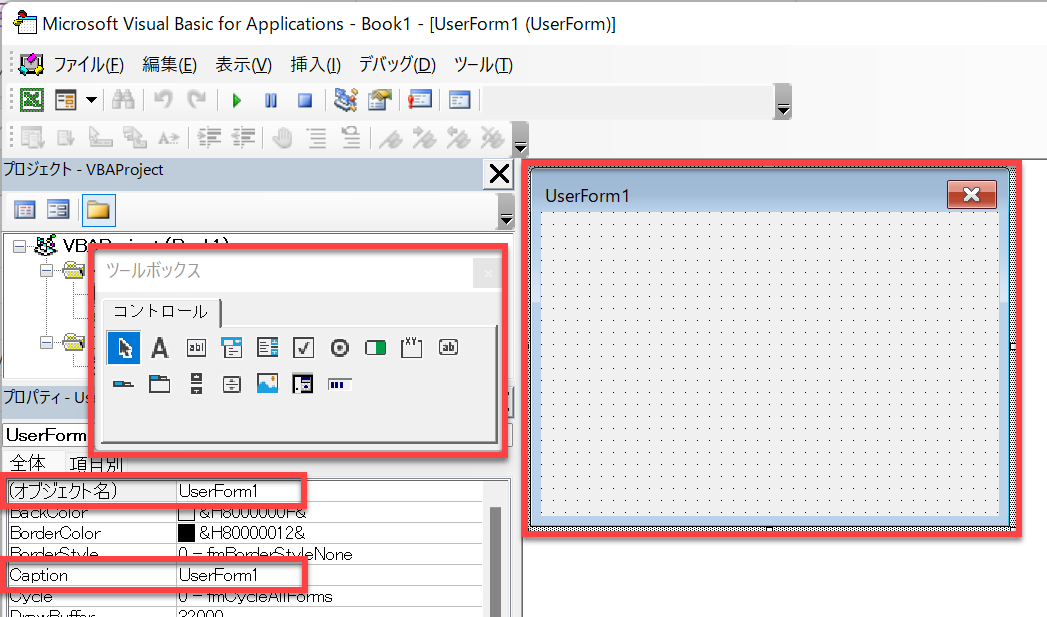The image size is (1047, 617).
Task: Click the Redo arrow icon
Action: click(196, 100)
